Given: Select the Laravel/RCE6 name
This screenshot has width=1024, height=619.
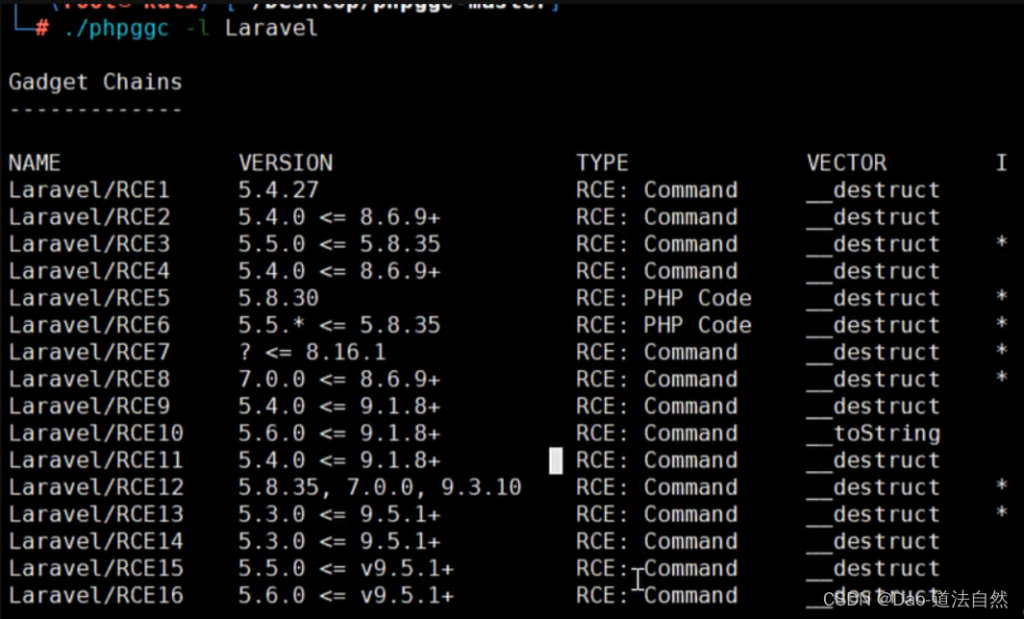Looking at the screenshot, I should click(89, 325).
